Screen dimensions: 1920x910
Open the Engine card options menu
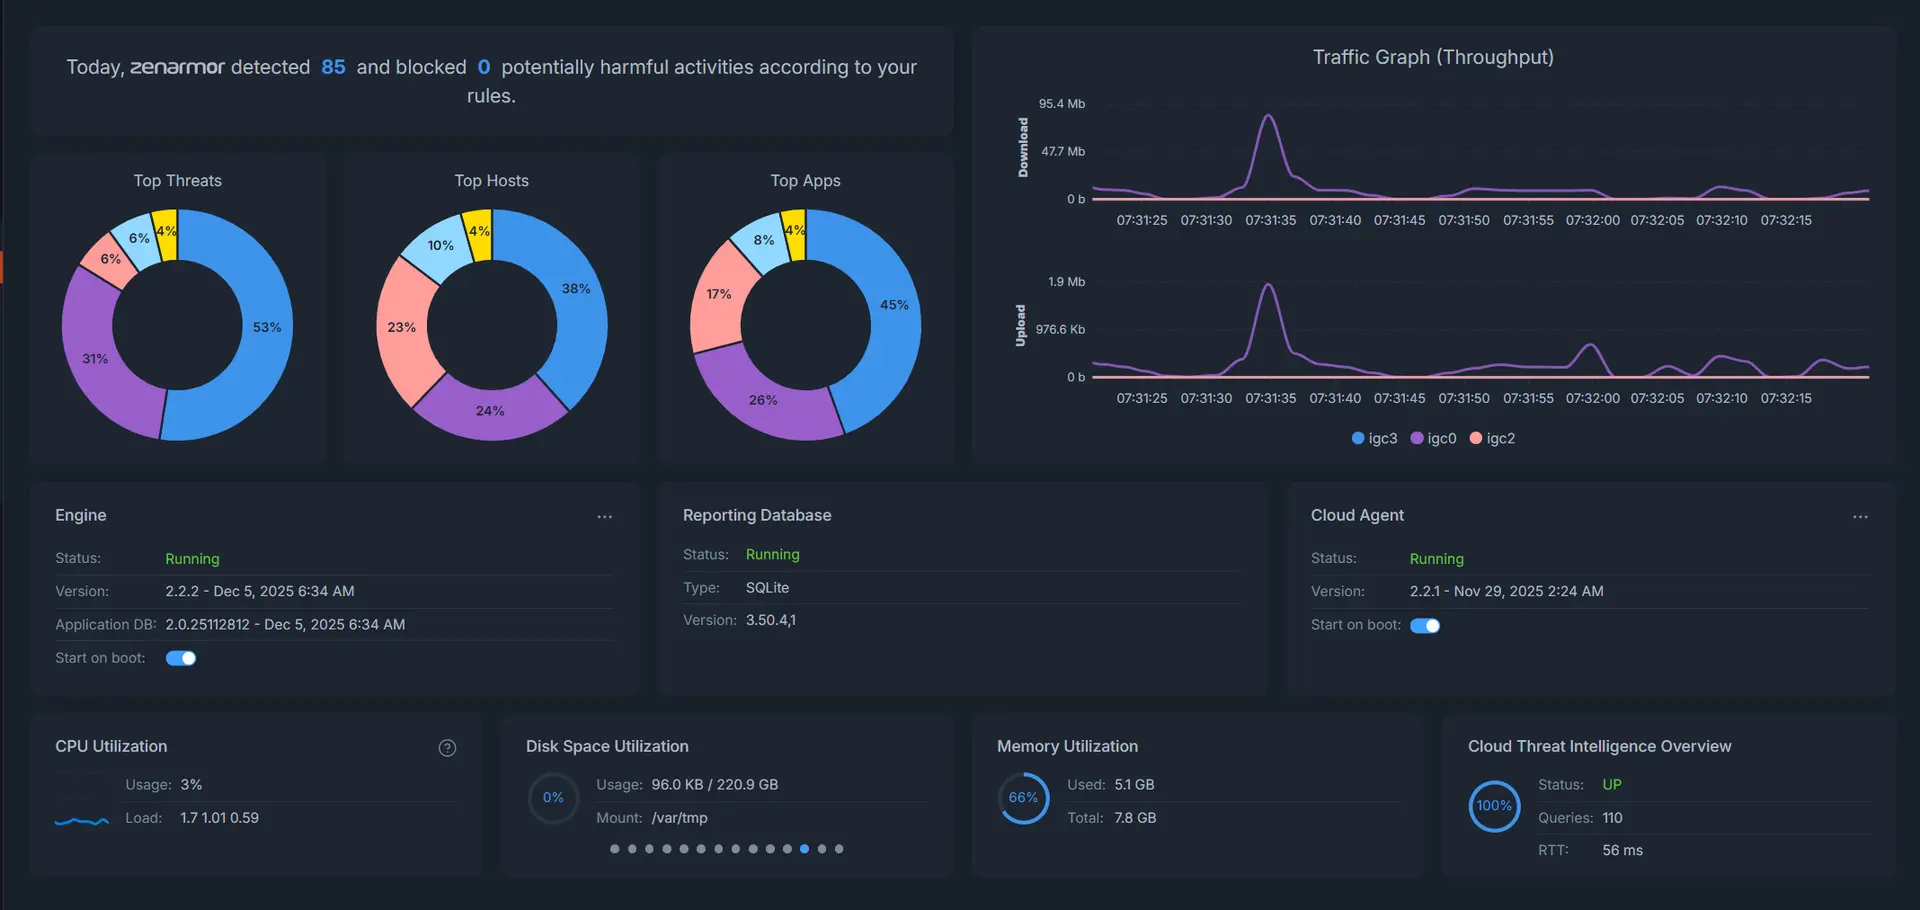click(604, 517)
